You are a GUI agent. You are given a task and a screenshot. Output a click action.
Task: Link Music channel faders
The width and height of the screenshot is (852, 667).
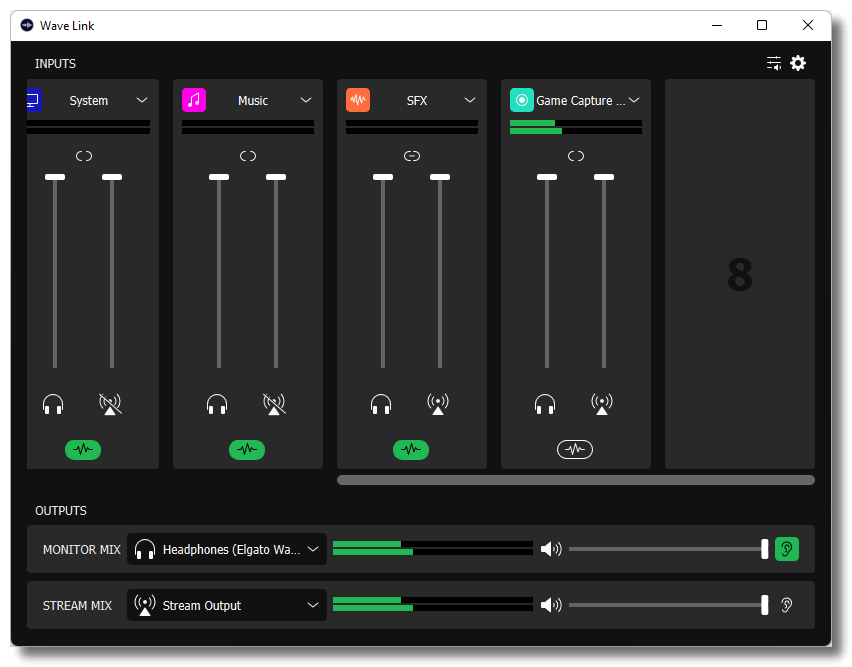coord(248,156)
